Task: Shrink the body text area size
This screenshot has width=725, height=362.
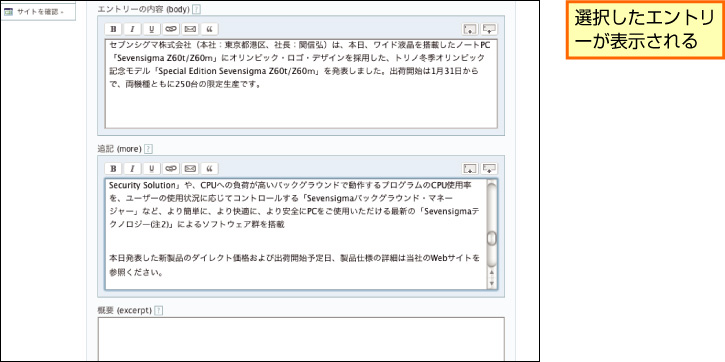Action: (470, 29)
